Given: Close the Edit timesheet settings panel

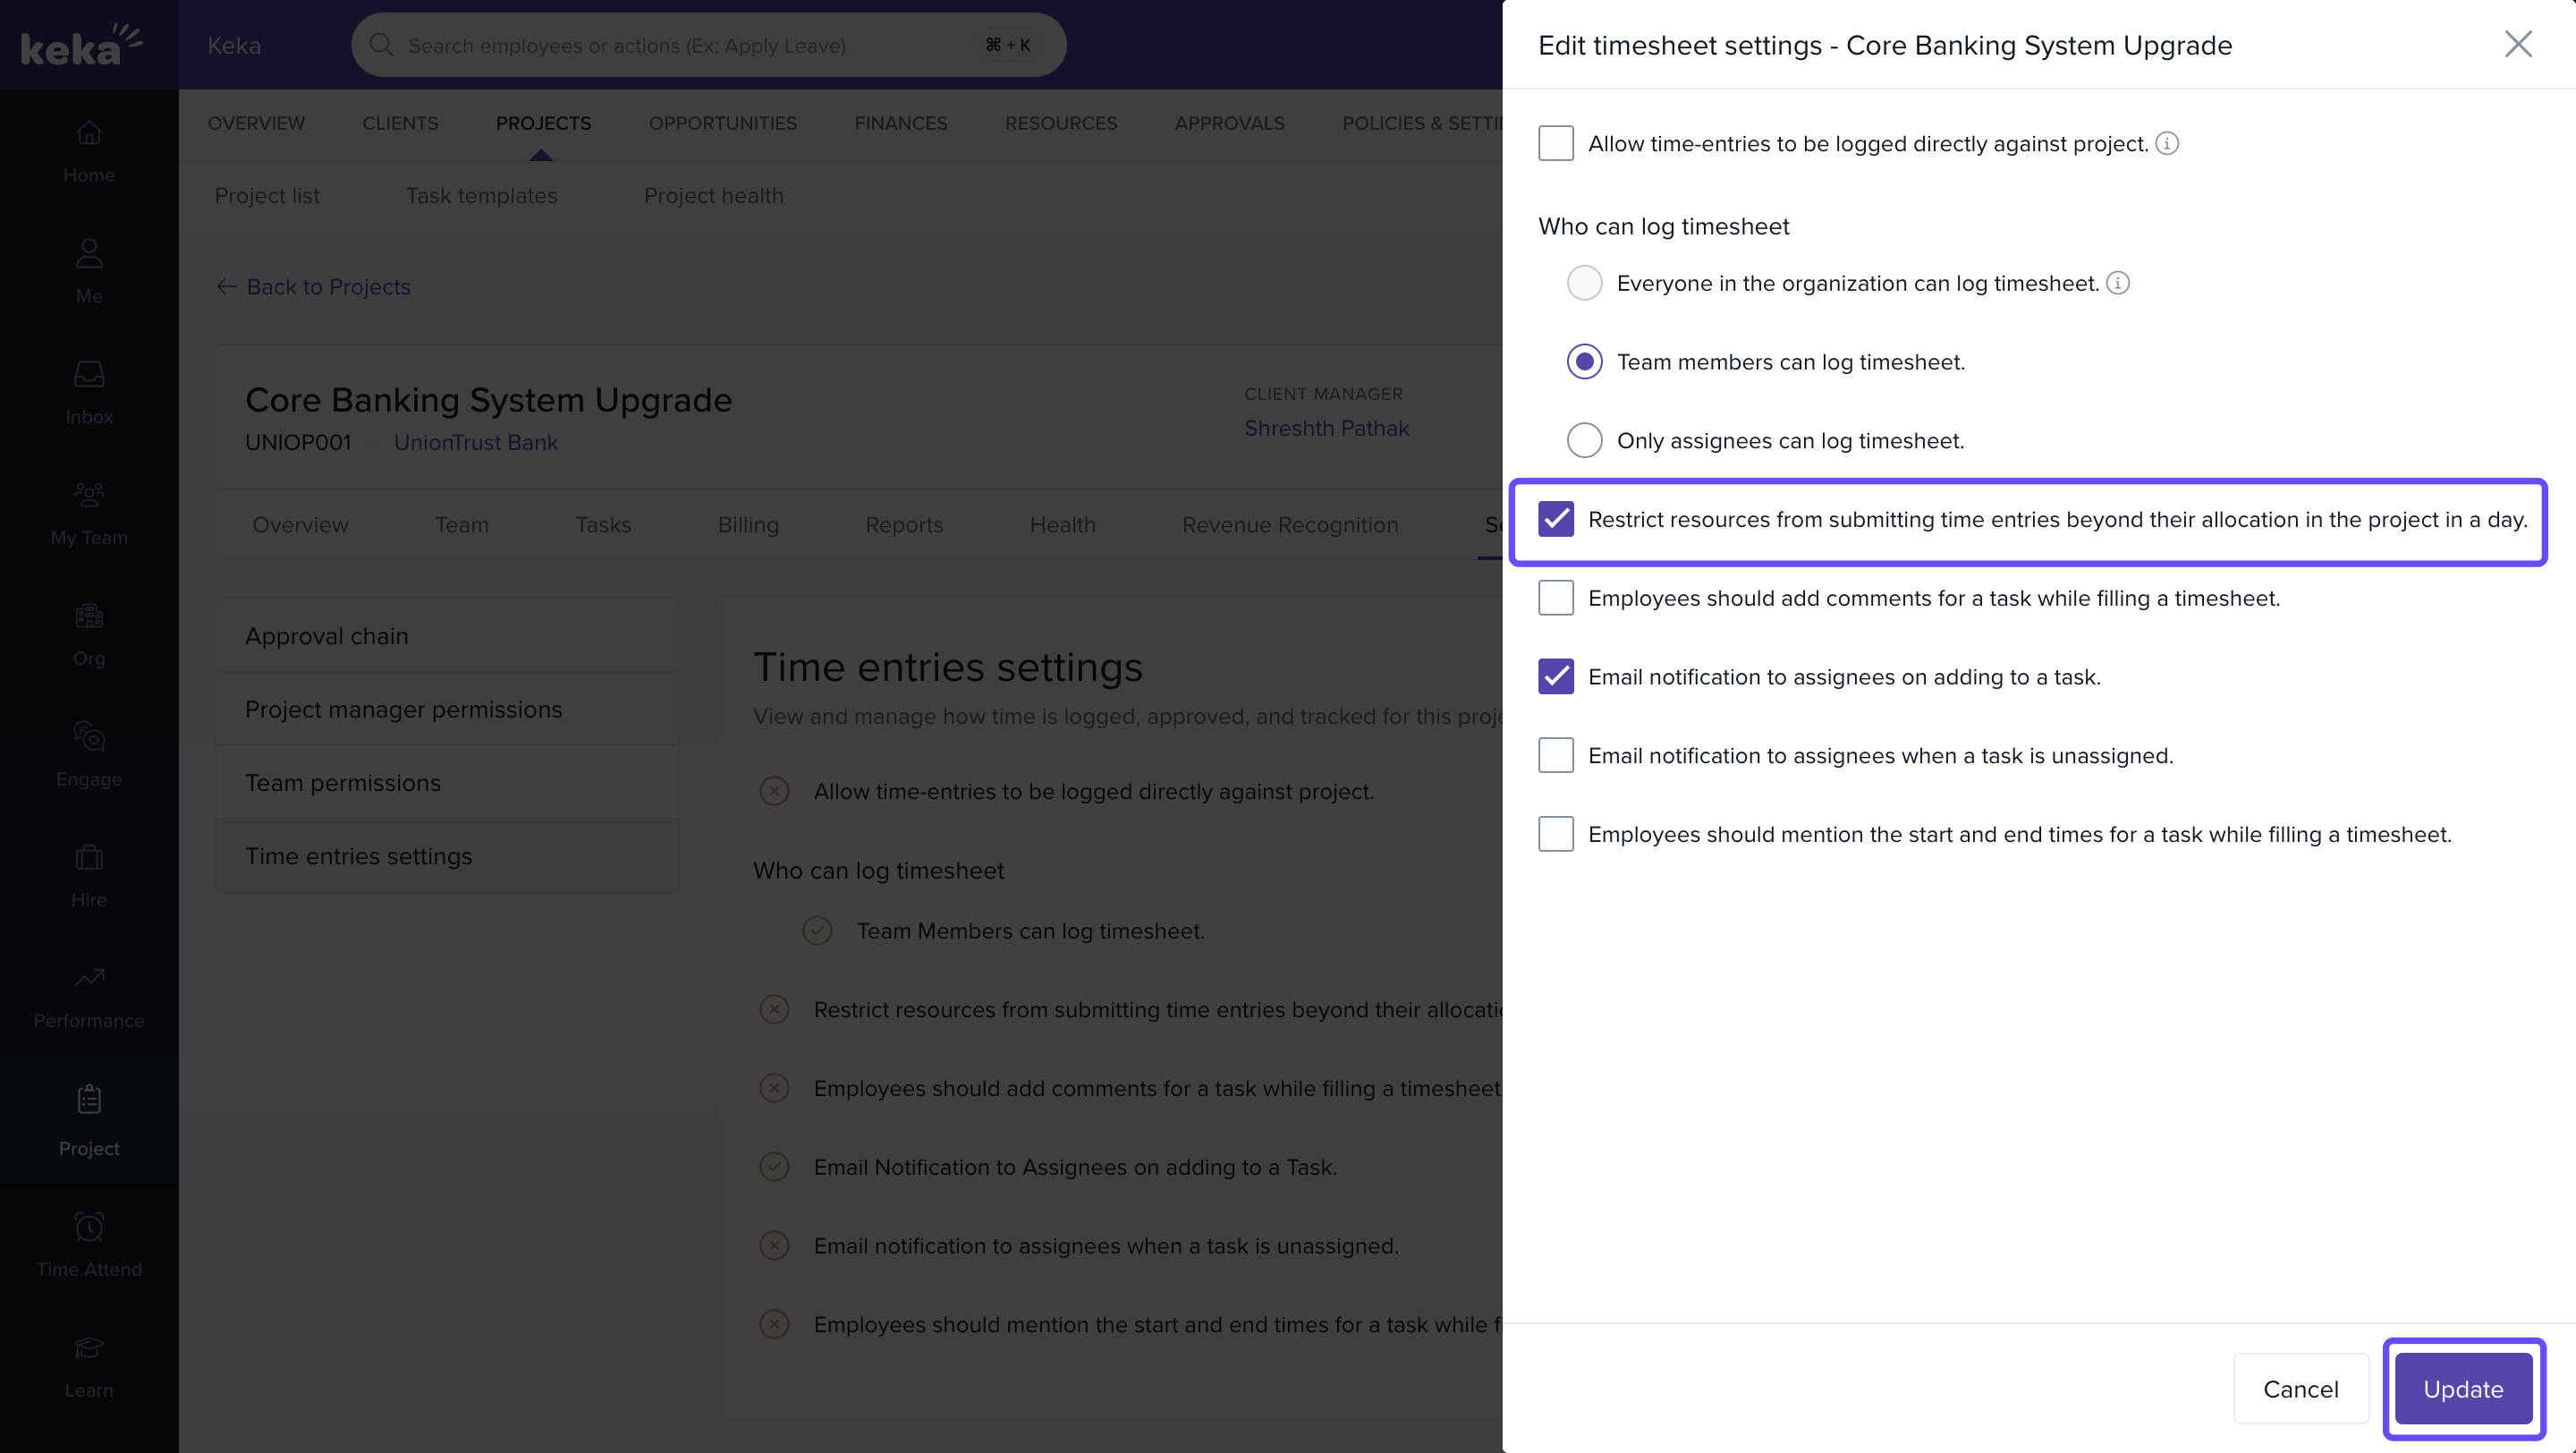Looking at the screenshot, I should click(x=2517, y=44).
